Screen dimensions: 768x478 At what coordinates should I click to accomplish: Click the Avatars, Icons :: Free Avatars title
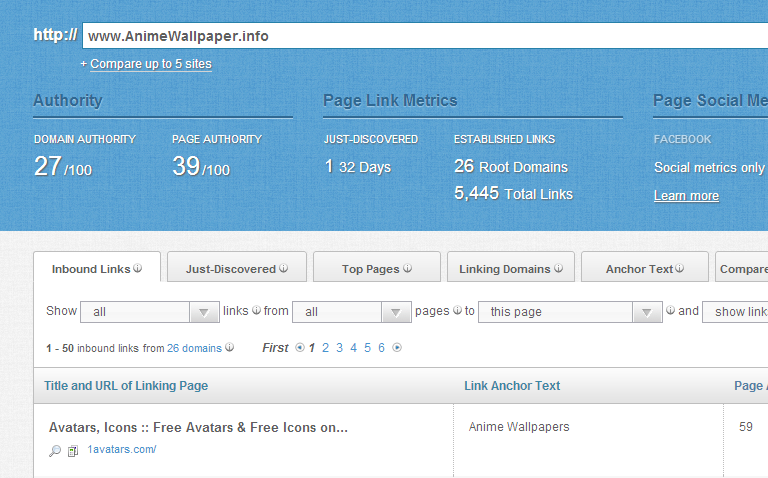tap(198, 428)
